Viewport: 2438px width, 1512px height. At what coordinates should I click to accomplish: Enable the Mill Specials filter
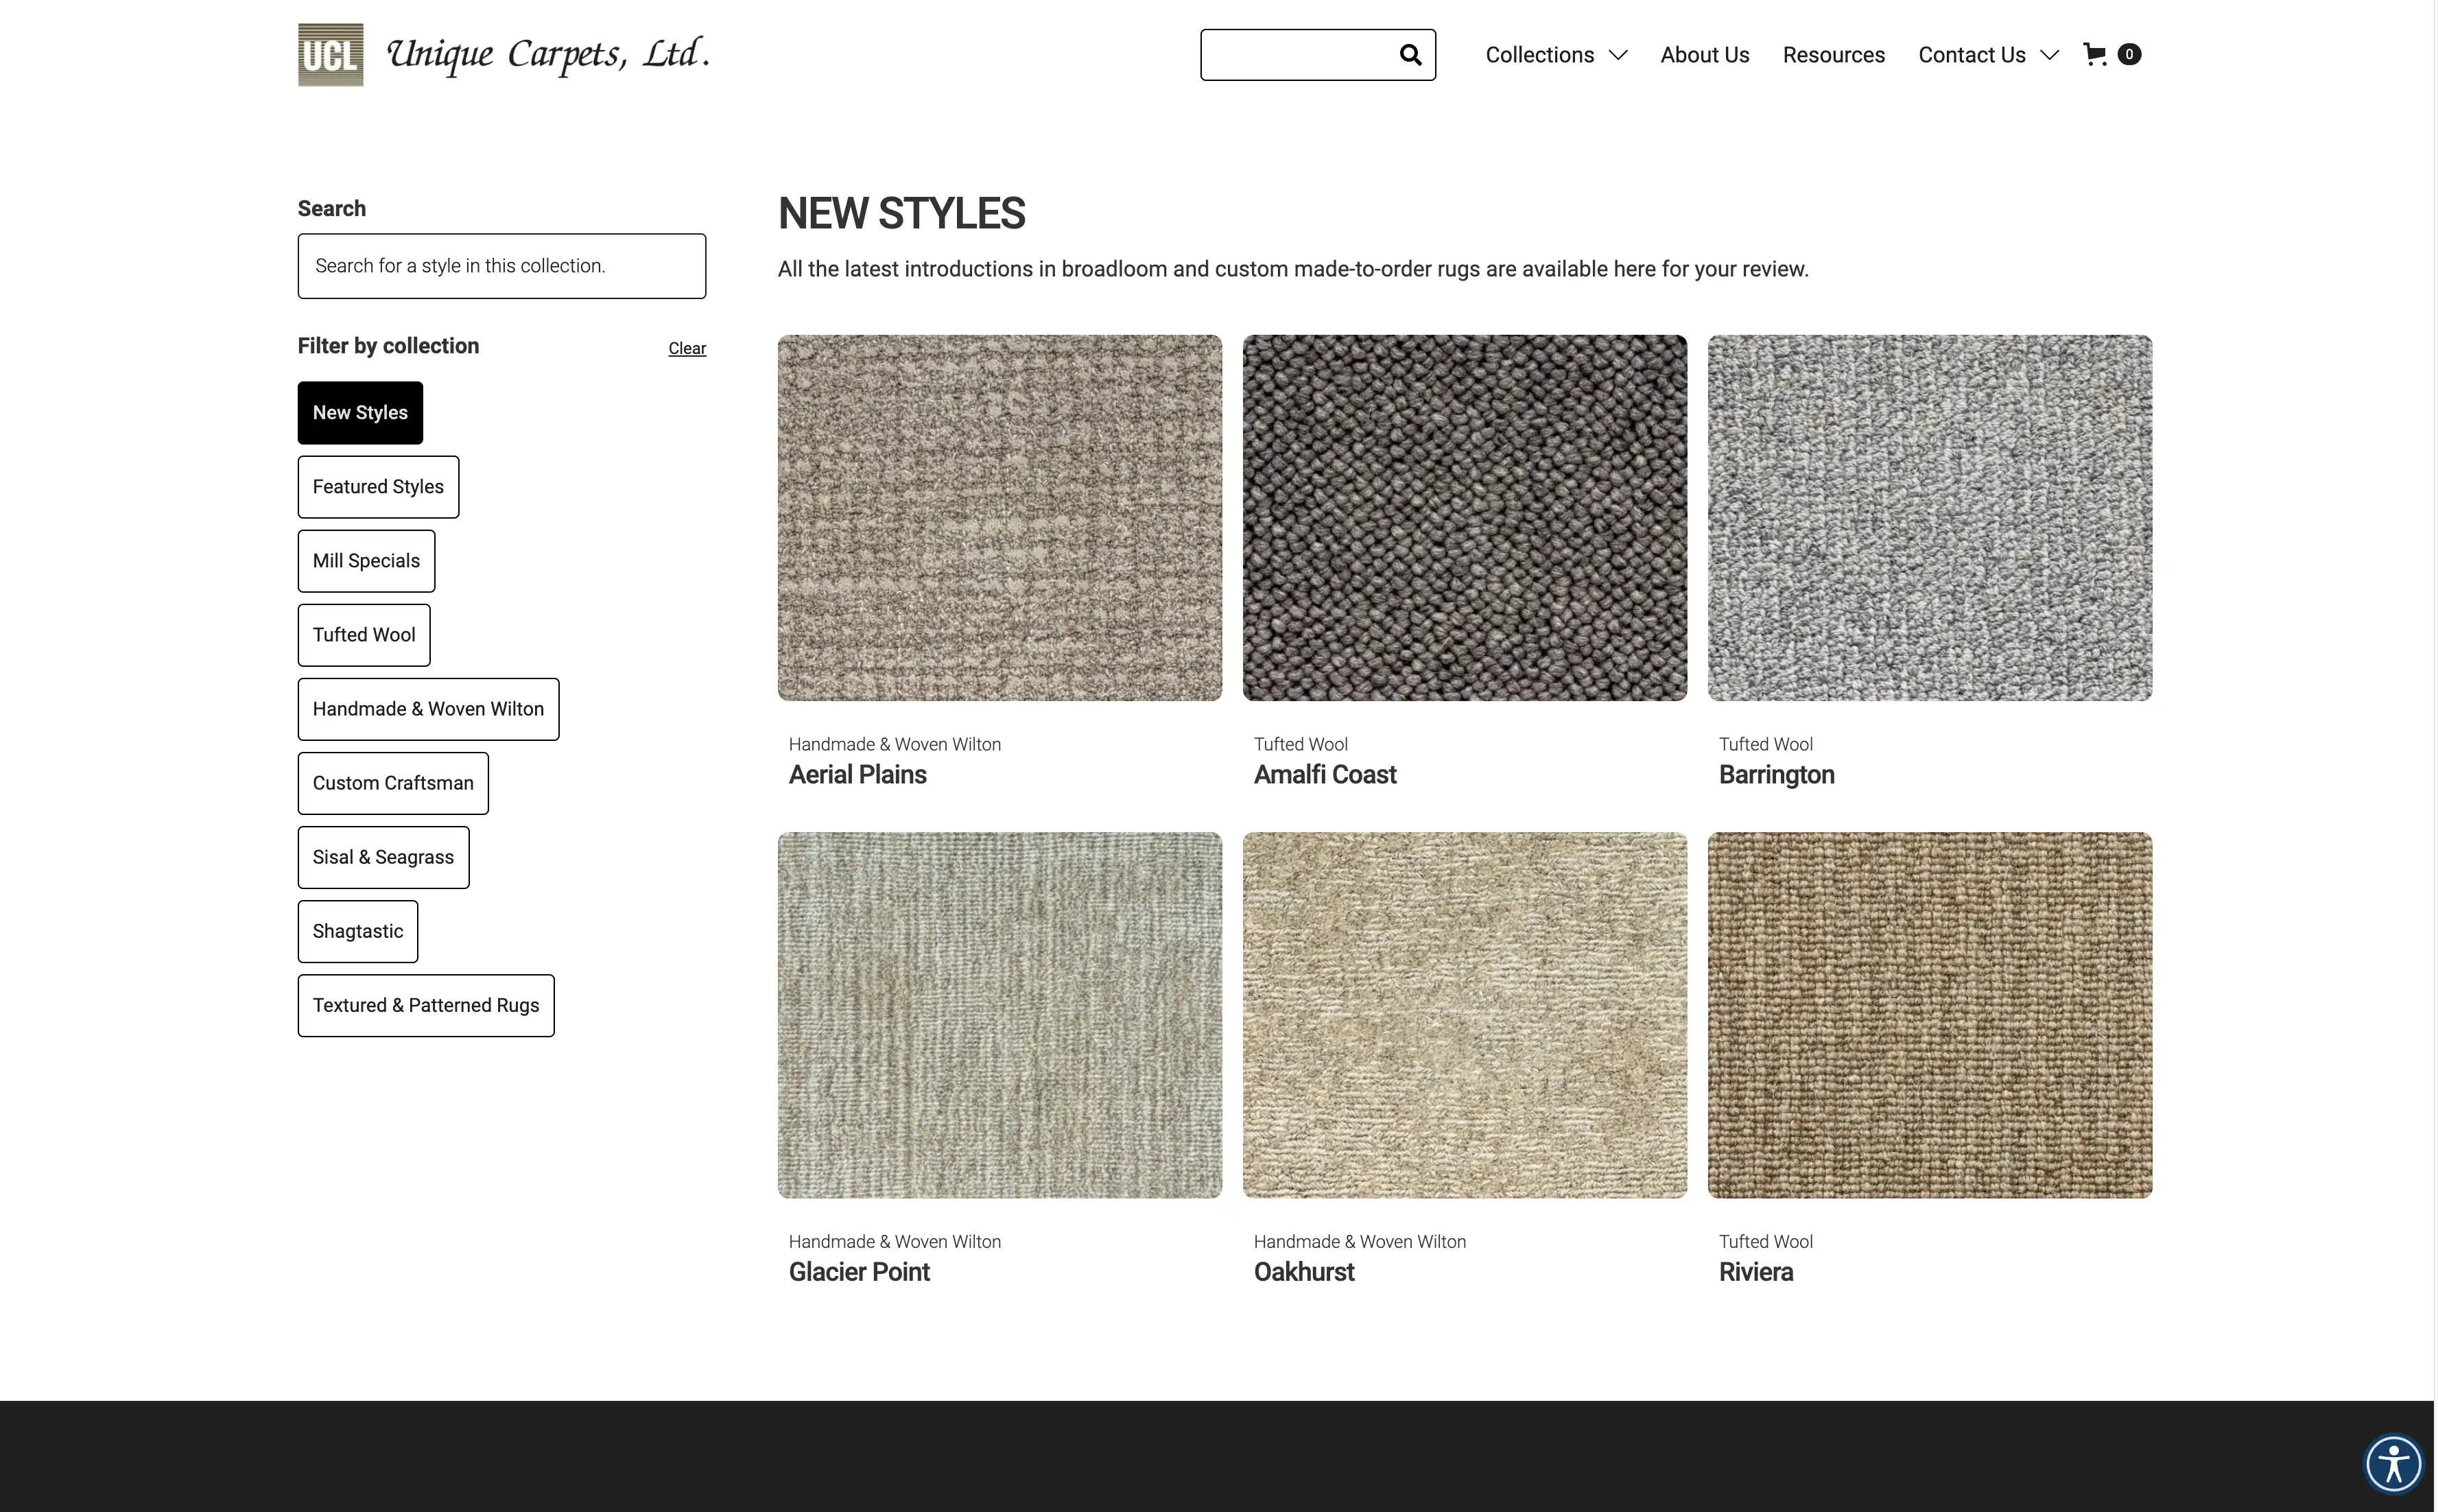(x=366, y=561)
